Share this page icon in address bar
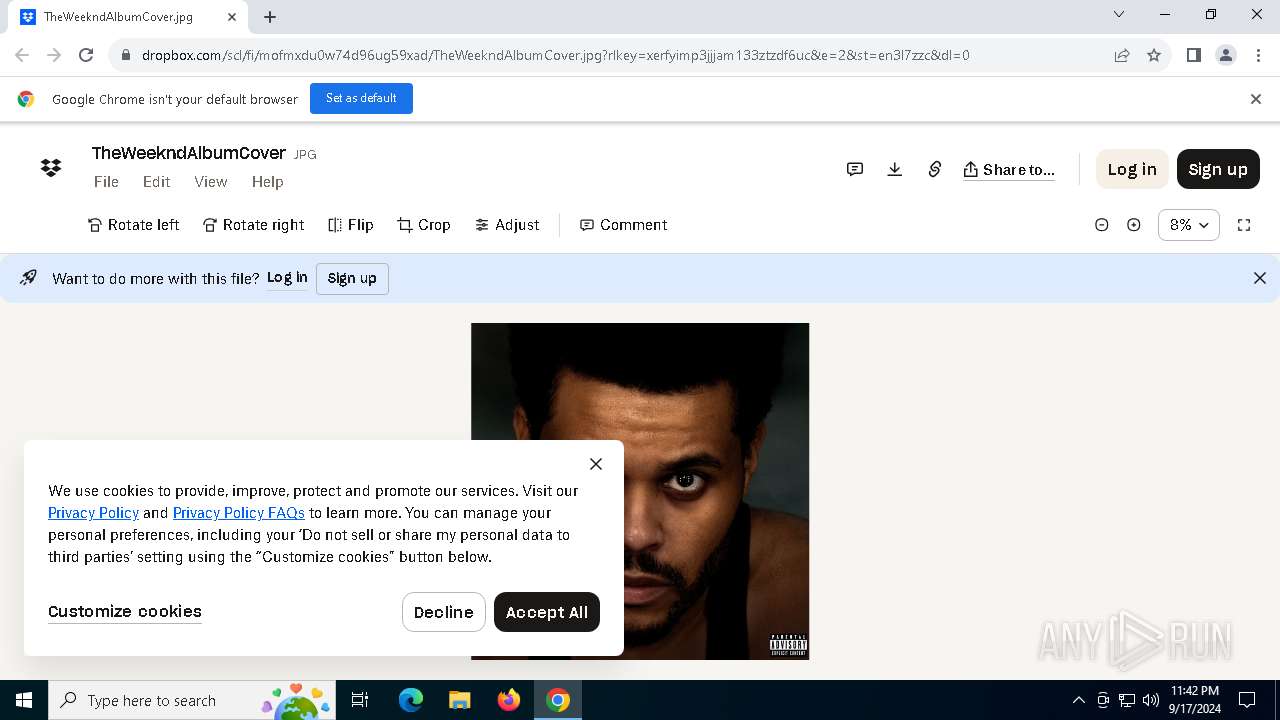 [1122, 55]
